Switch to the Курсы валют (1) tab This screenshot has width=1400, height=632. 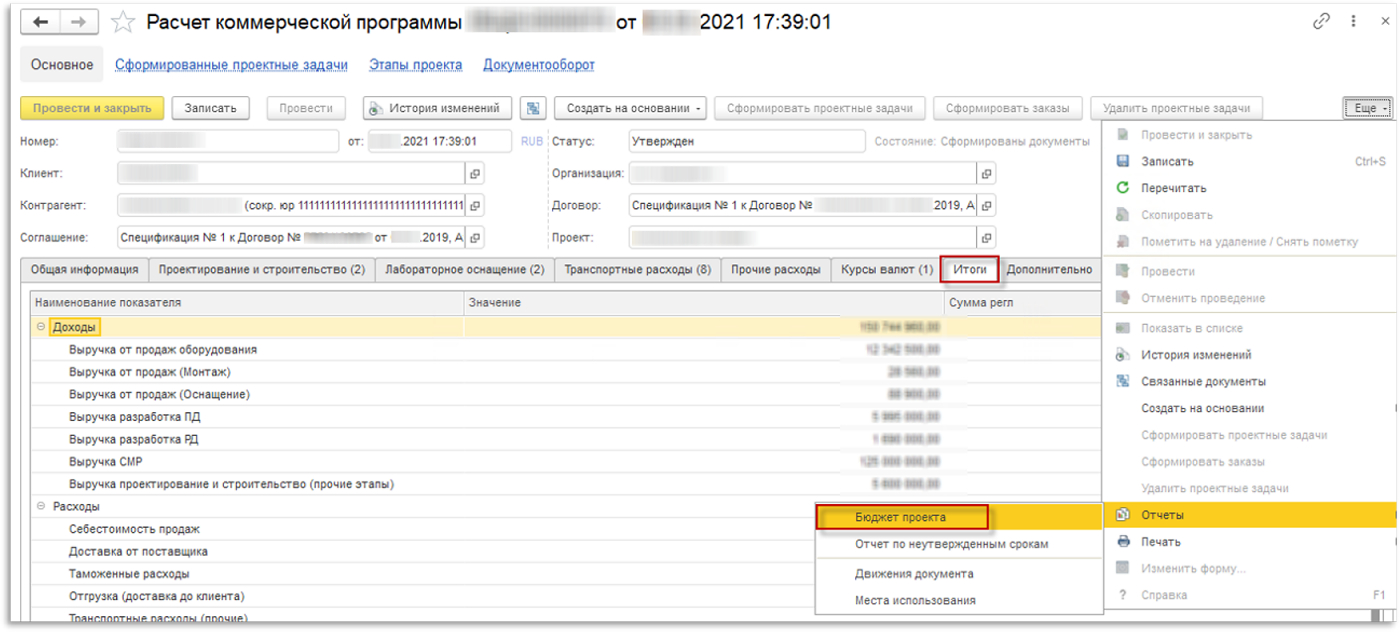click(x=886, y=270)
